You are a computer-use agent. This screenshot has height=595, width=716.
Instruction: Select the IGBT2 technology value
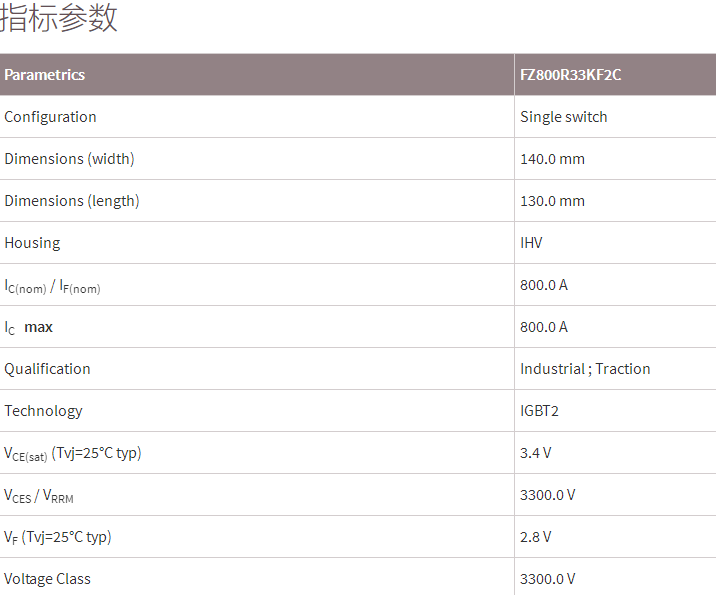[x=539, y=411]
